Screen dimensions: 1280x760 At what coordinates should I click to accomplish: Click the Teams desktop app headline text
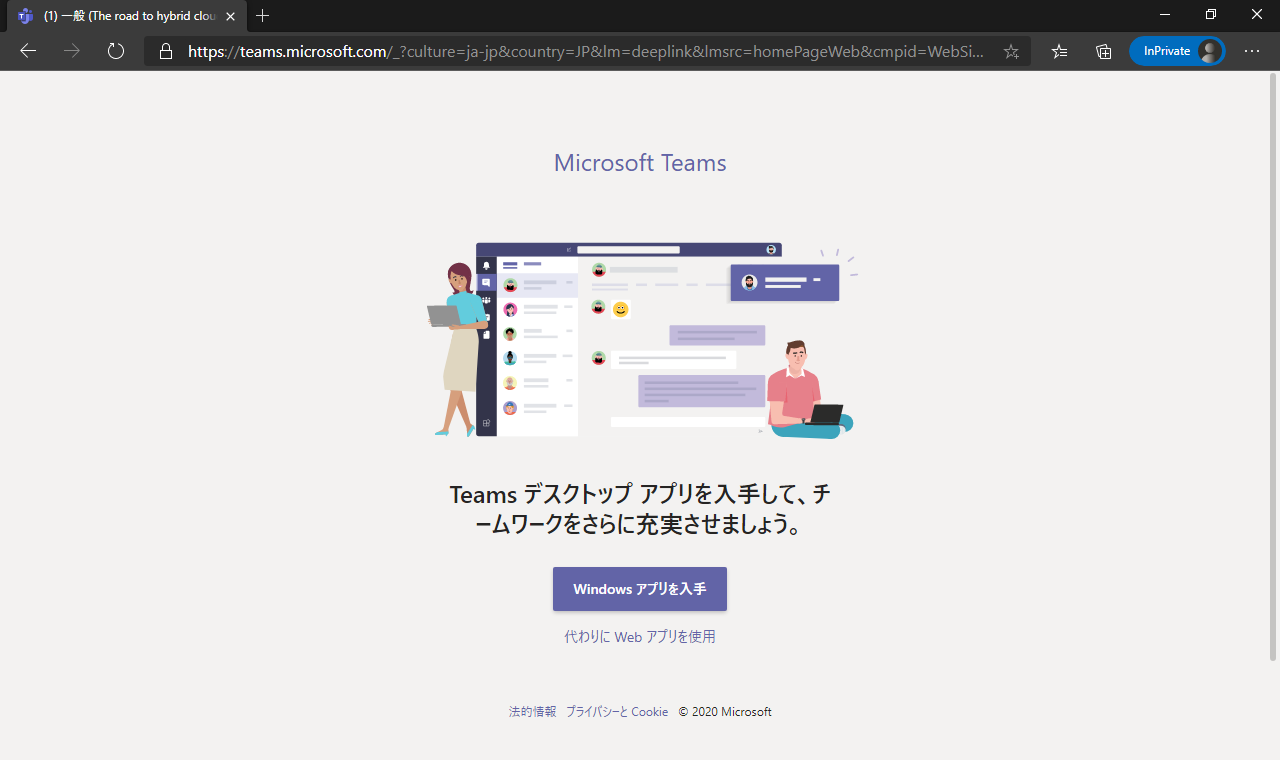[x=640, y=509]
